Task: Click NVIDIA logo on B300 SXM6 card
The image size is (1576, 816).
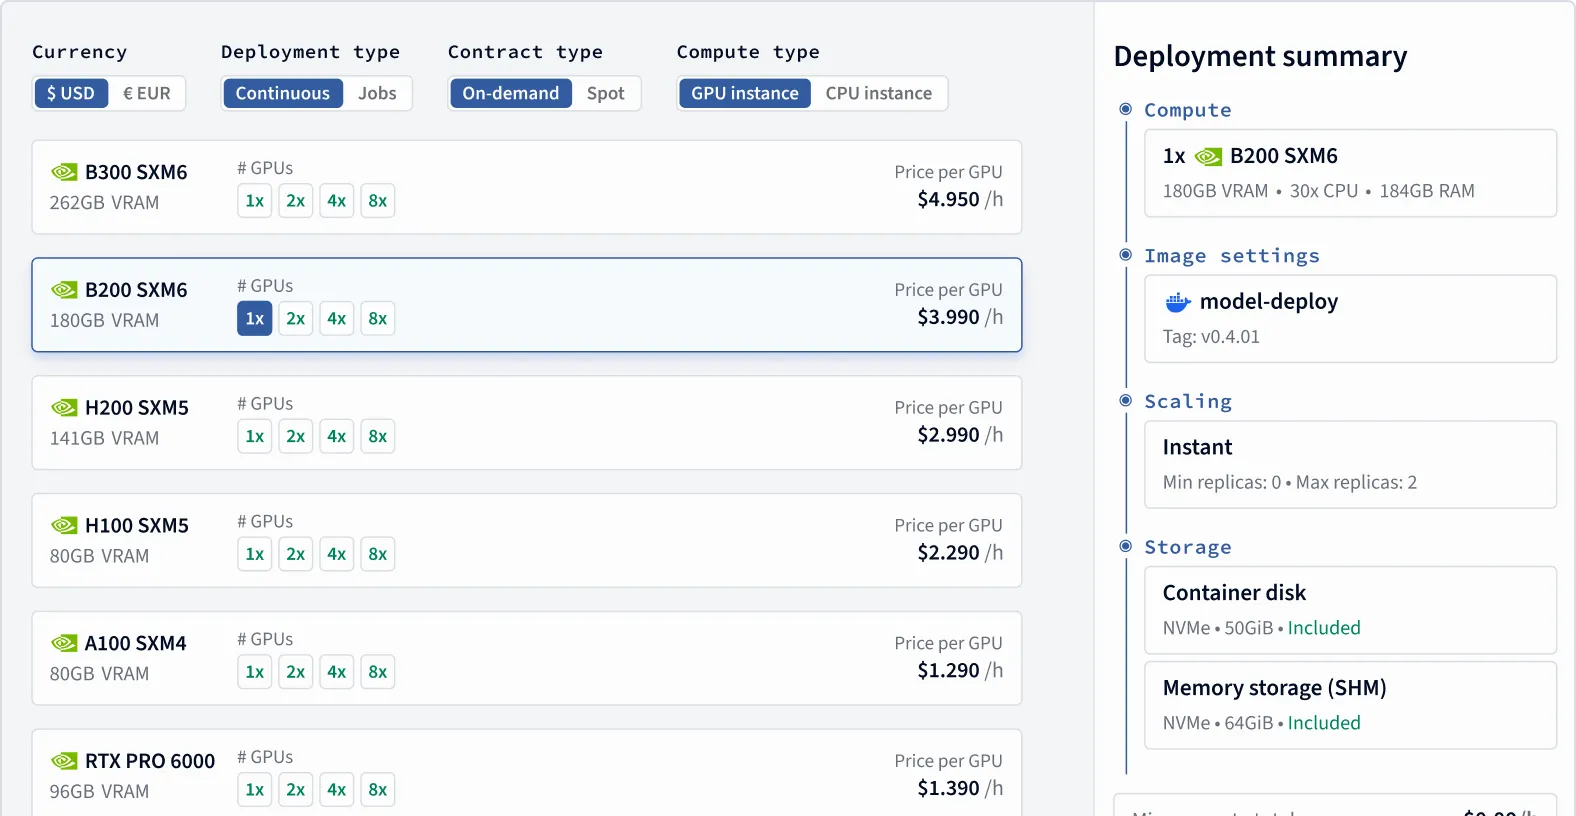Action: coord(64,172)
